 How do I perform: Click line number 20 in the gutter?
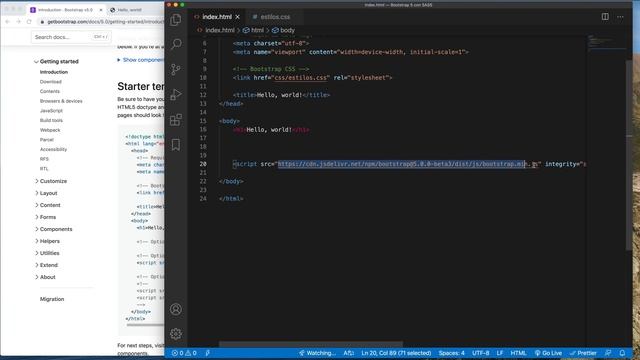[x=203, y=164]
